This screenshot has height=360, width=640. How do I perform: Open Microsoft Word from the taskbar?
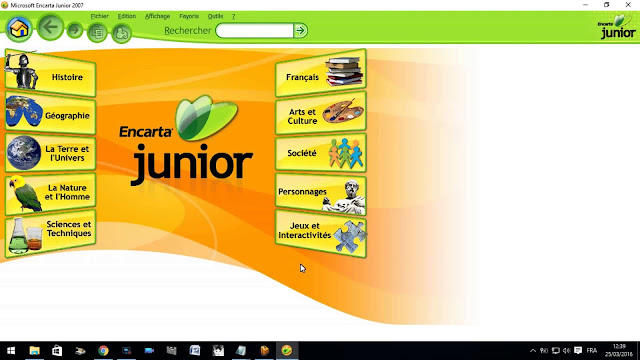point(195,351)
